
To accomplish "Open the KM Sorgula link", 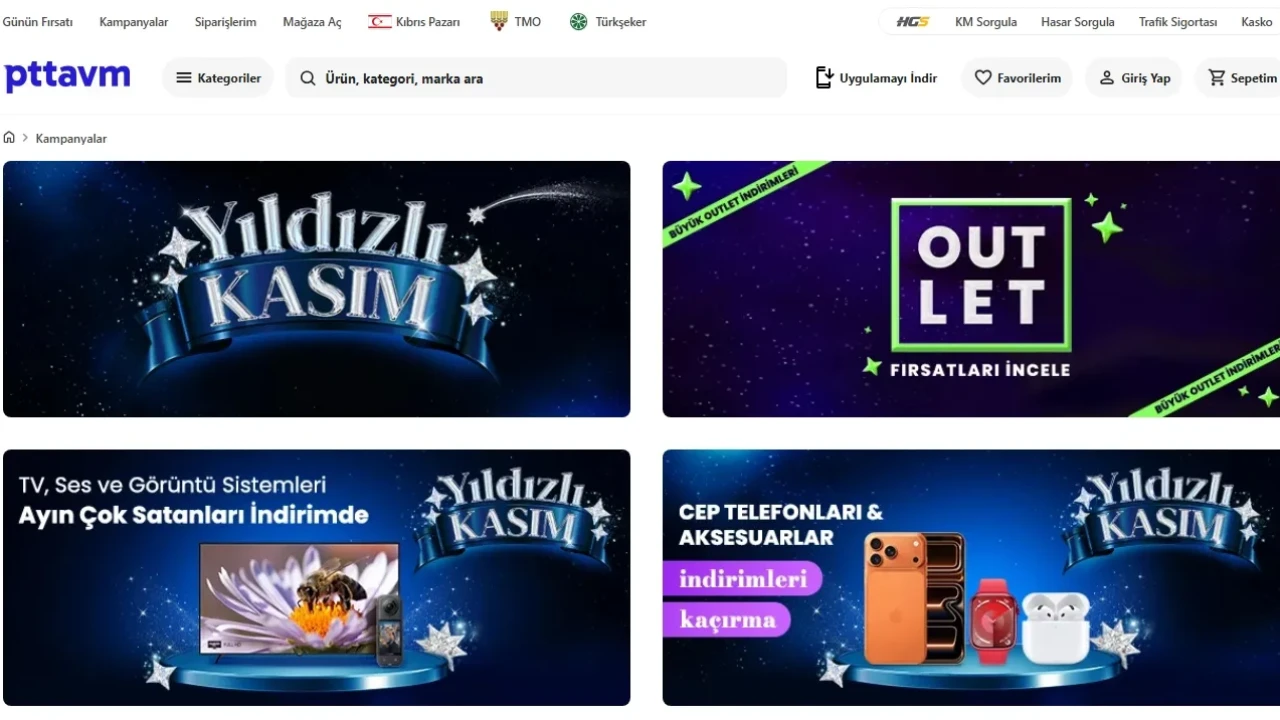I will 986,22.
